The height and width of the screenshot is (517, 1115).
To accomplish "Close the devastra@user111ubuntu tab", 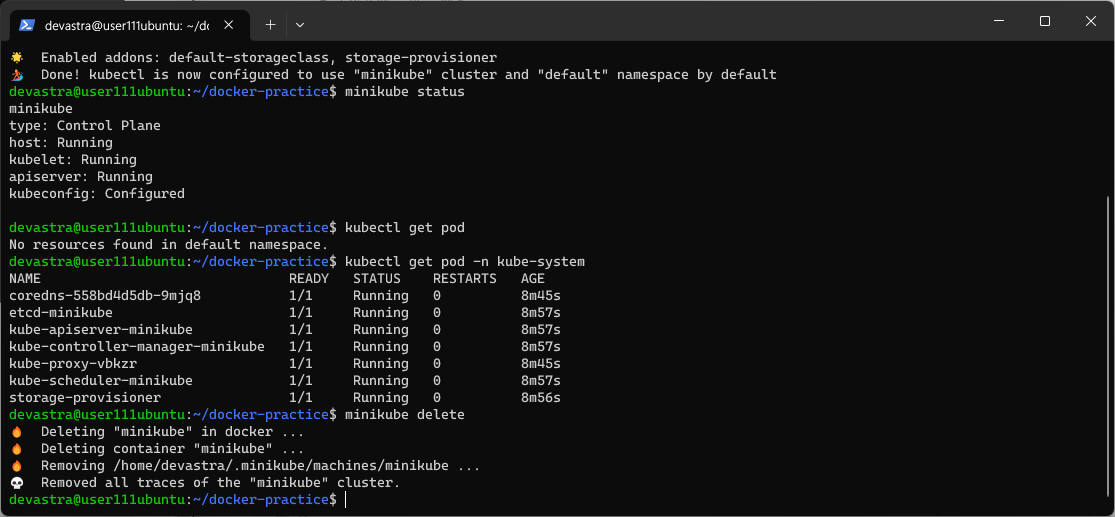I will coord(230,25).
